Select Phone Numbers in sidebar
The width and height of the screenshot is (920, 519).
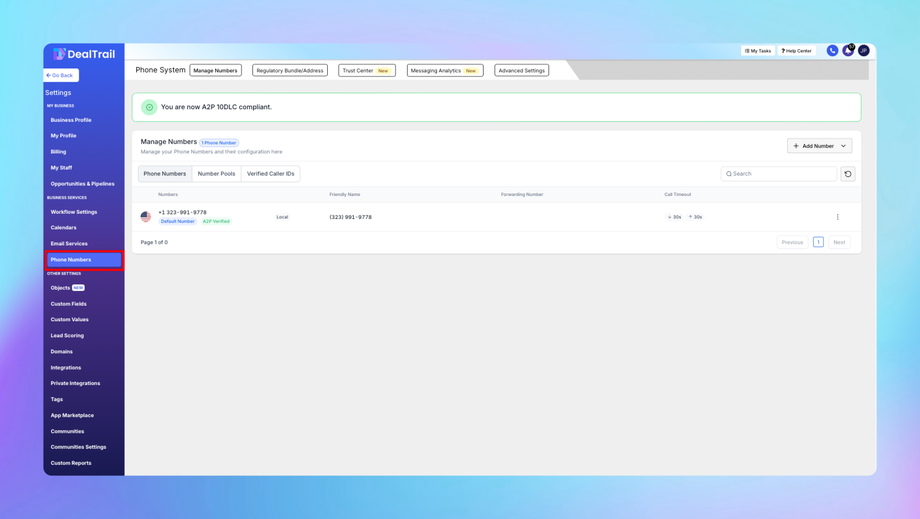[84, 260]
